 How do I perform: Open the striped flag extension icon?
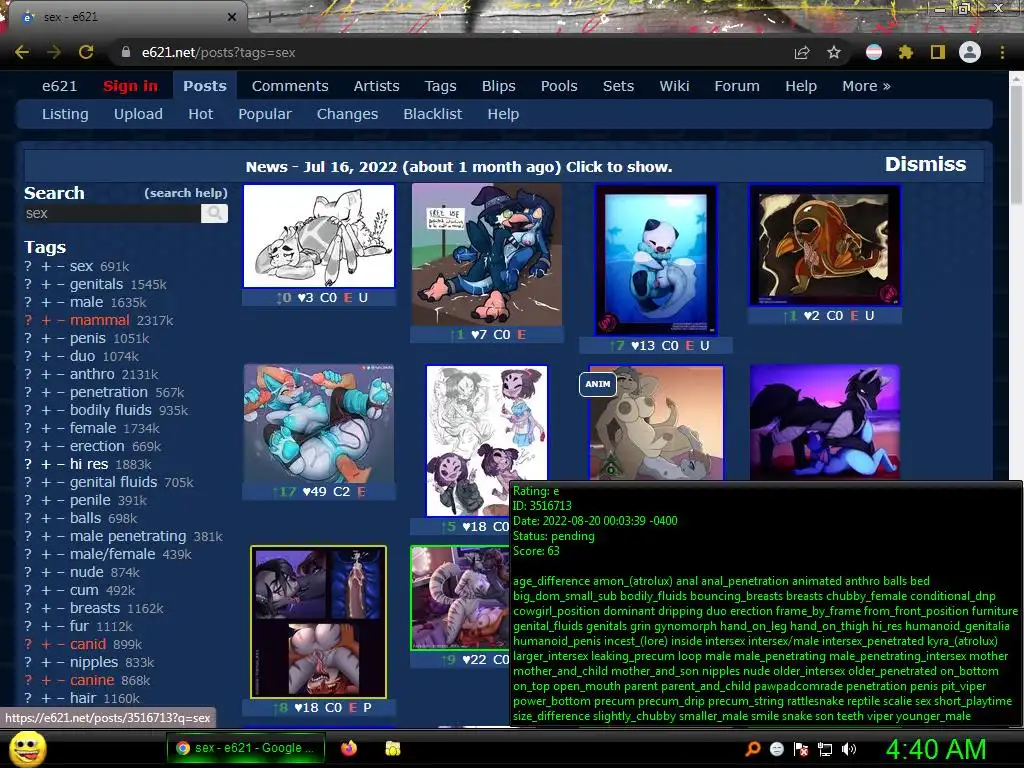pos(874,52)
